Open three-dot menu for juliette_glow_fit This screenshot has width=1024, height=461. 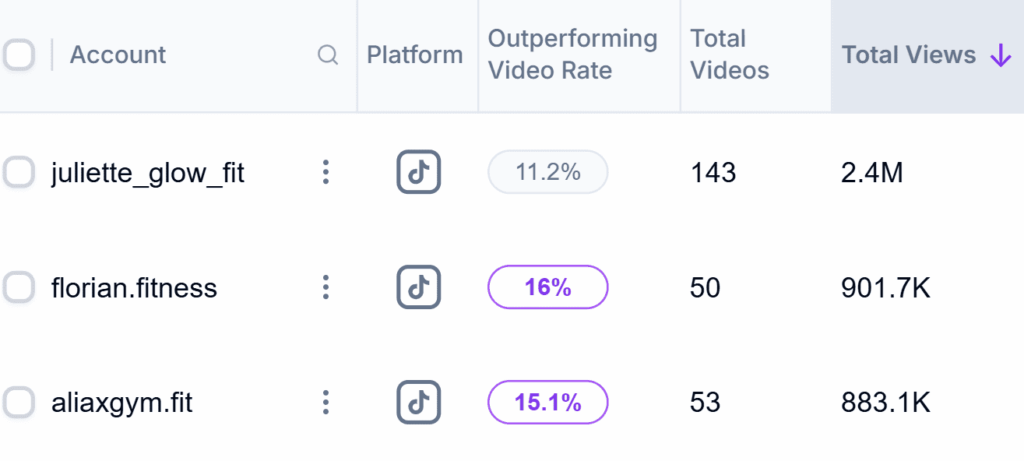tap(325, 173)
